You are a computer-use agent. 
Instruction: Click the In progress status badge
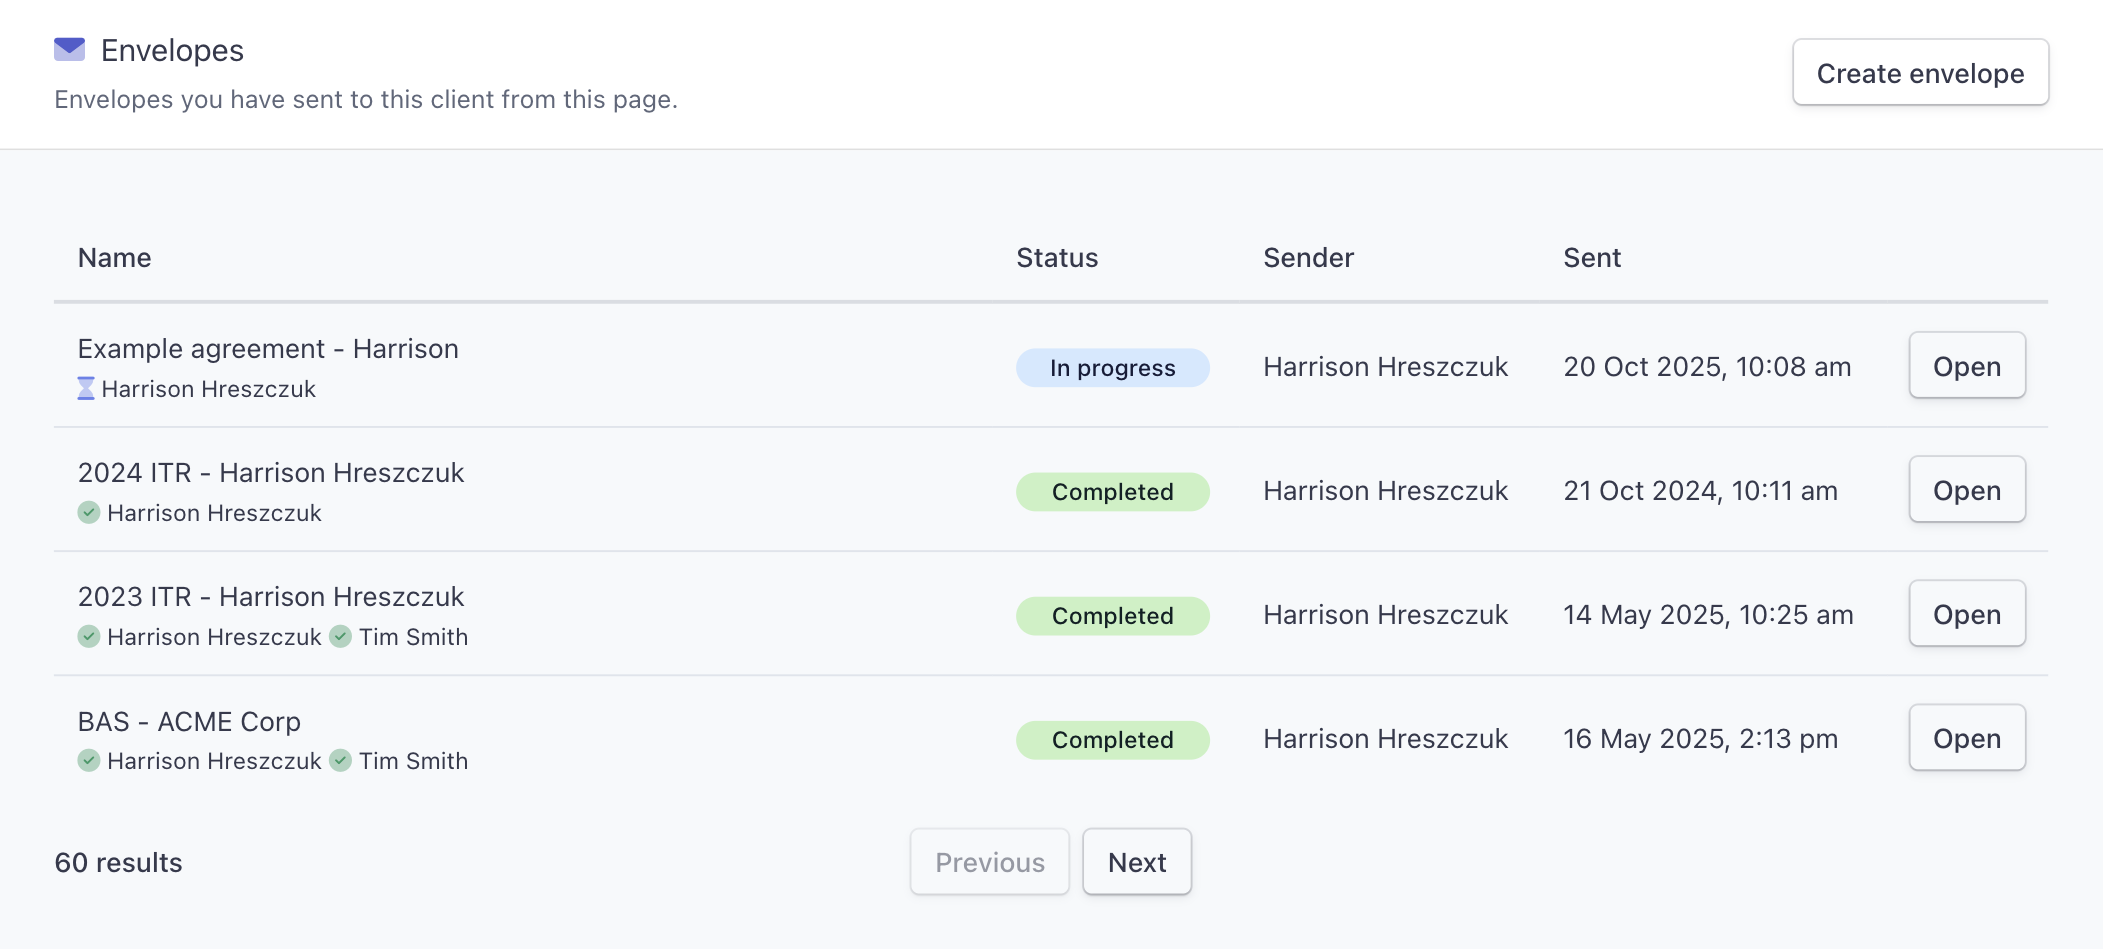(1113, 367)
